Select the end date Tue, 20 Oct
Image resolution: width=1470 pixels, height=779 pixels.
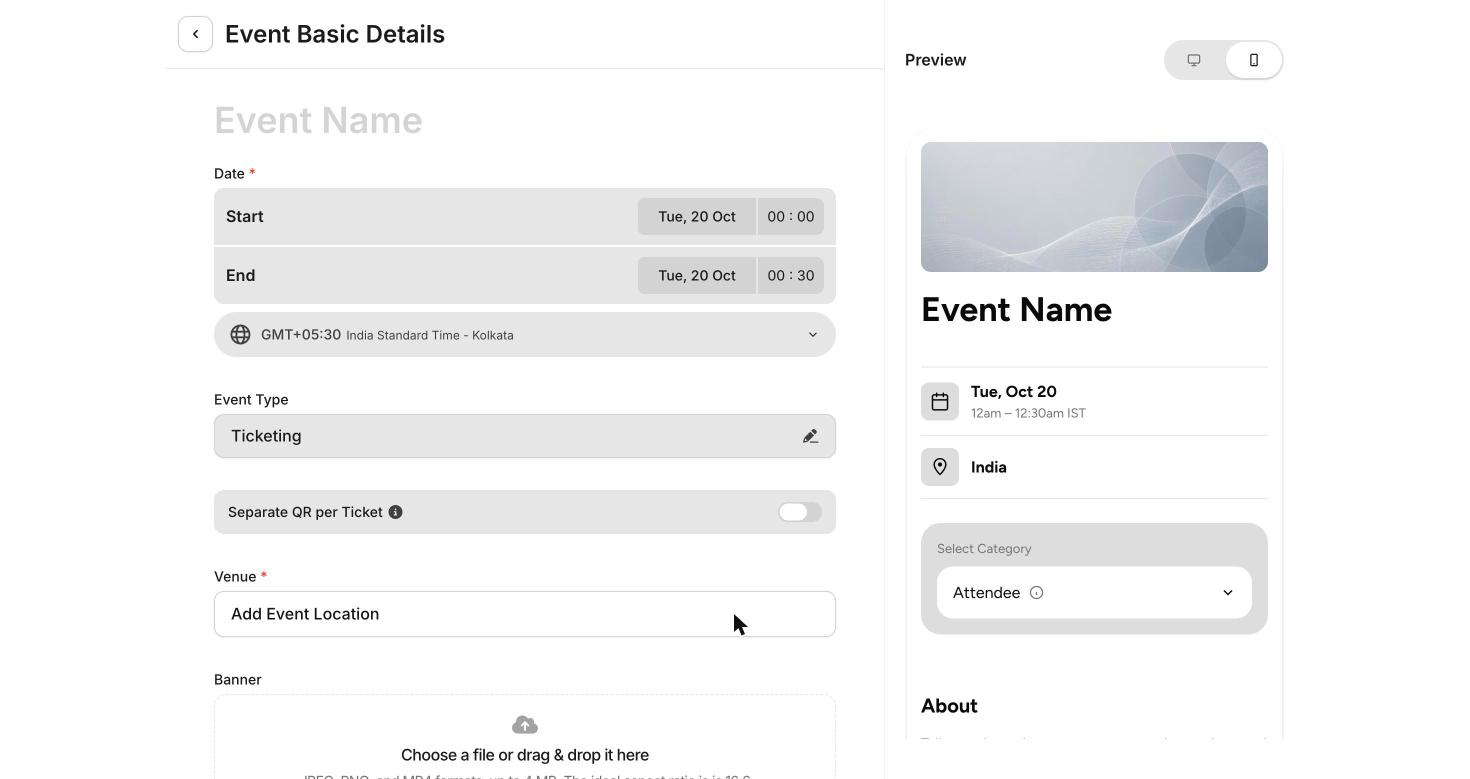697,276
